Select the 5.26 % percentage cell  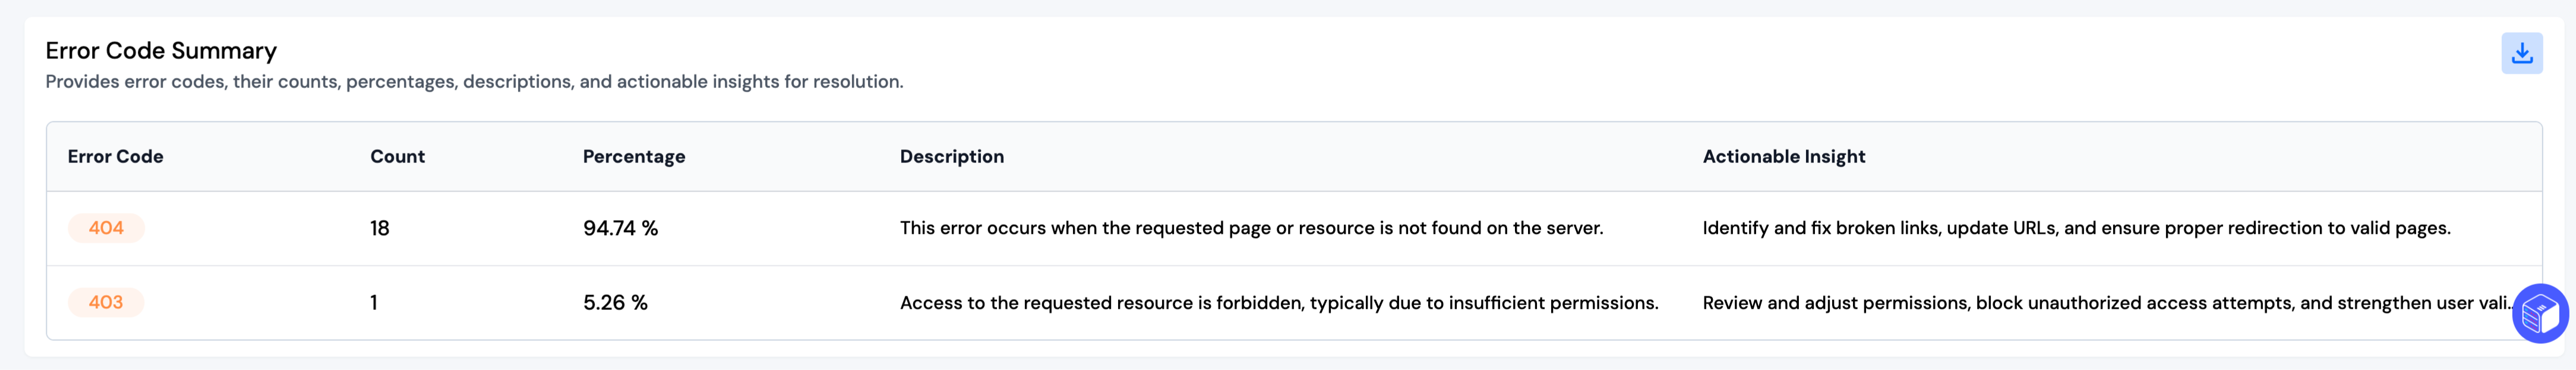[x=615, y=302]
